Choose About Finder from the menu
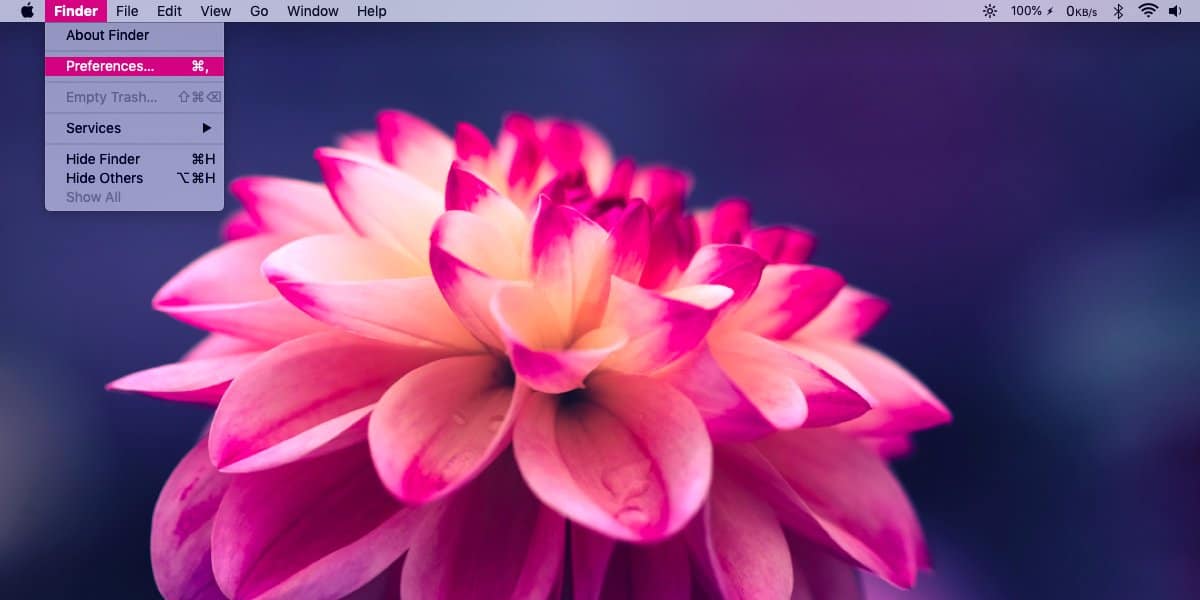 [x=134, y=35]
